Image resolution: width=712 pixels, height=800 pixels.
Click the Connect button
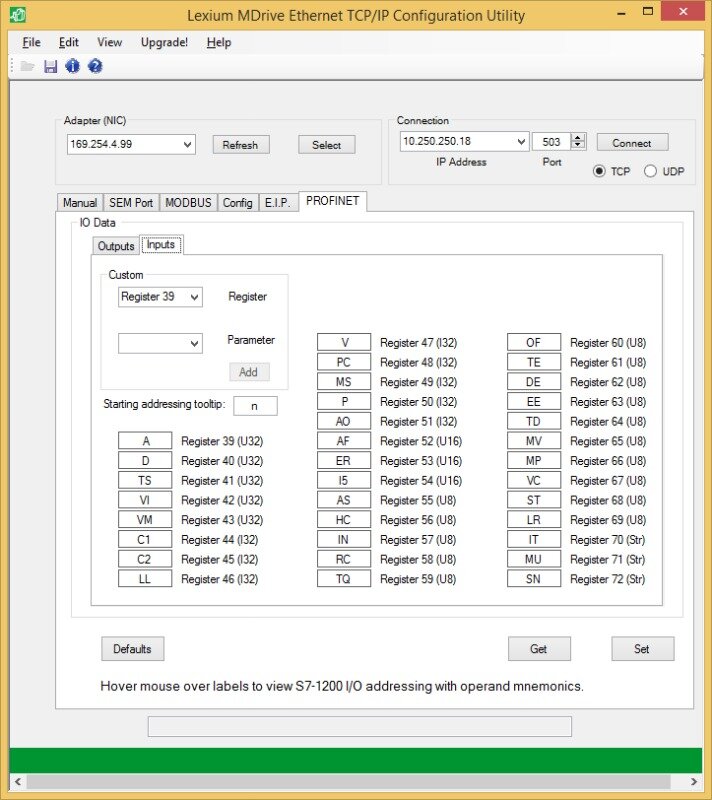click(632, 143)
